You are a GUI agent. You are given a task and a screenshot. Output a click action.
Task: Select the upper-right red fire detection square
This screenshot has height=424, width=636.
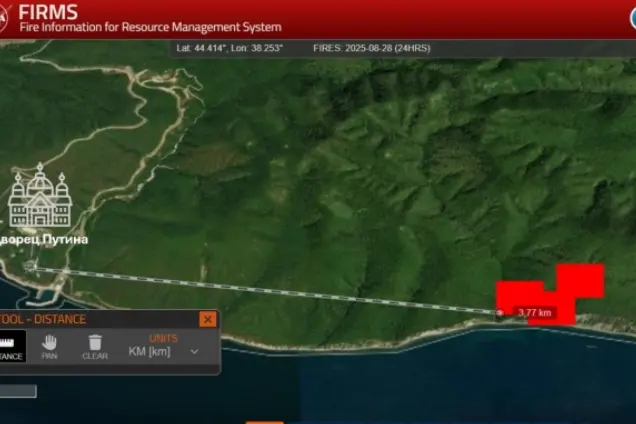coord(581,280)
